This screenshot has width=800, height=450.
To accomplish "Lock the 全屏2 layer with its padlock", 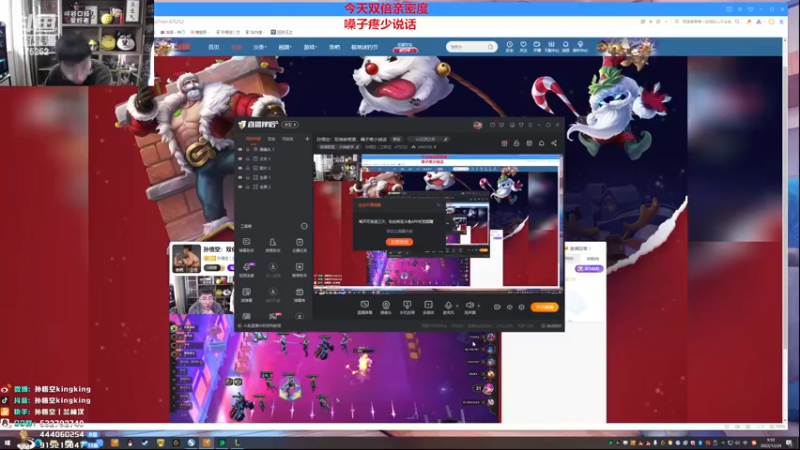I will pyautogui.click(x=248, y=187).
